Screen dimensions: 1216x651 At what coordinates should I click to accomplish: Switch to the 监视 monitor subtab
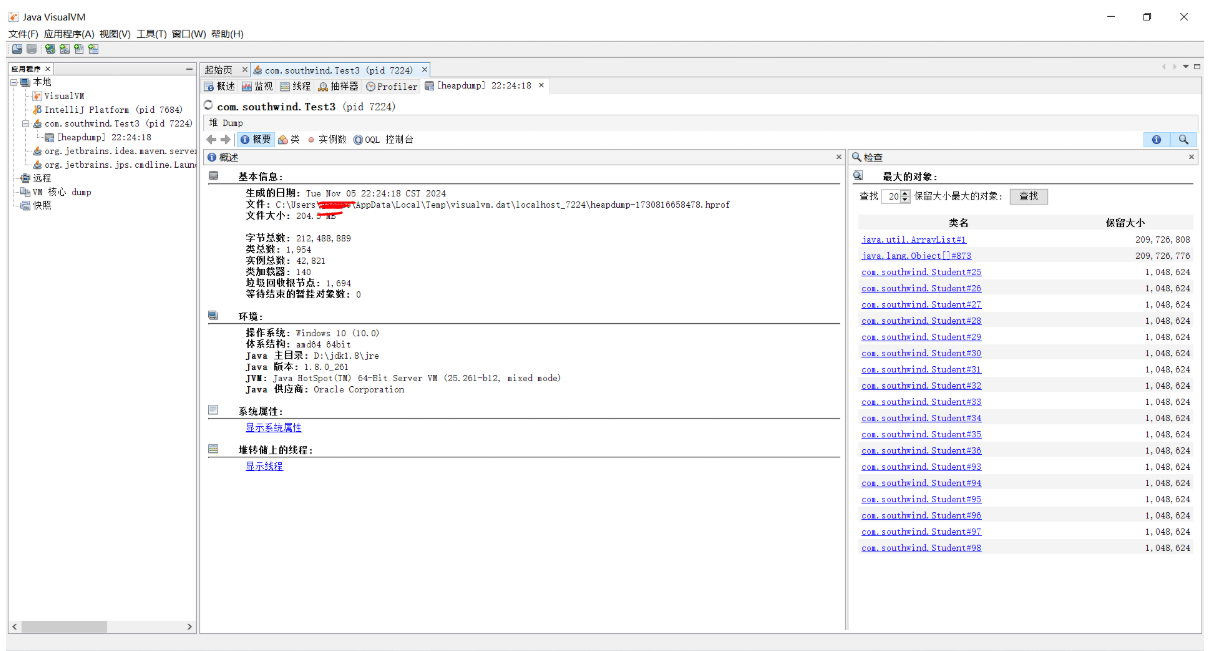click(x=257, y=87)
